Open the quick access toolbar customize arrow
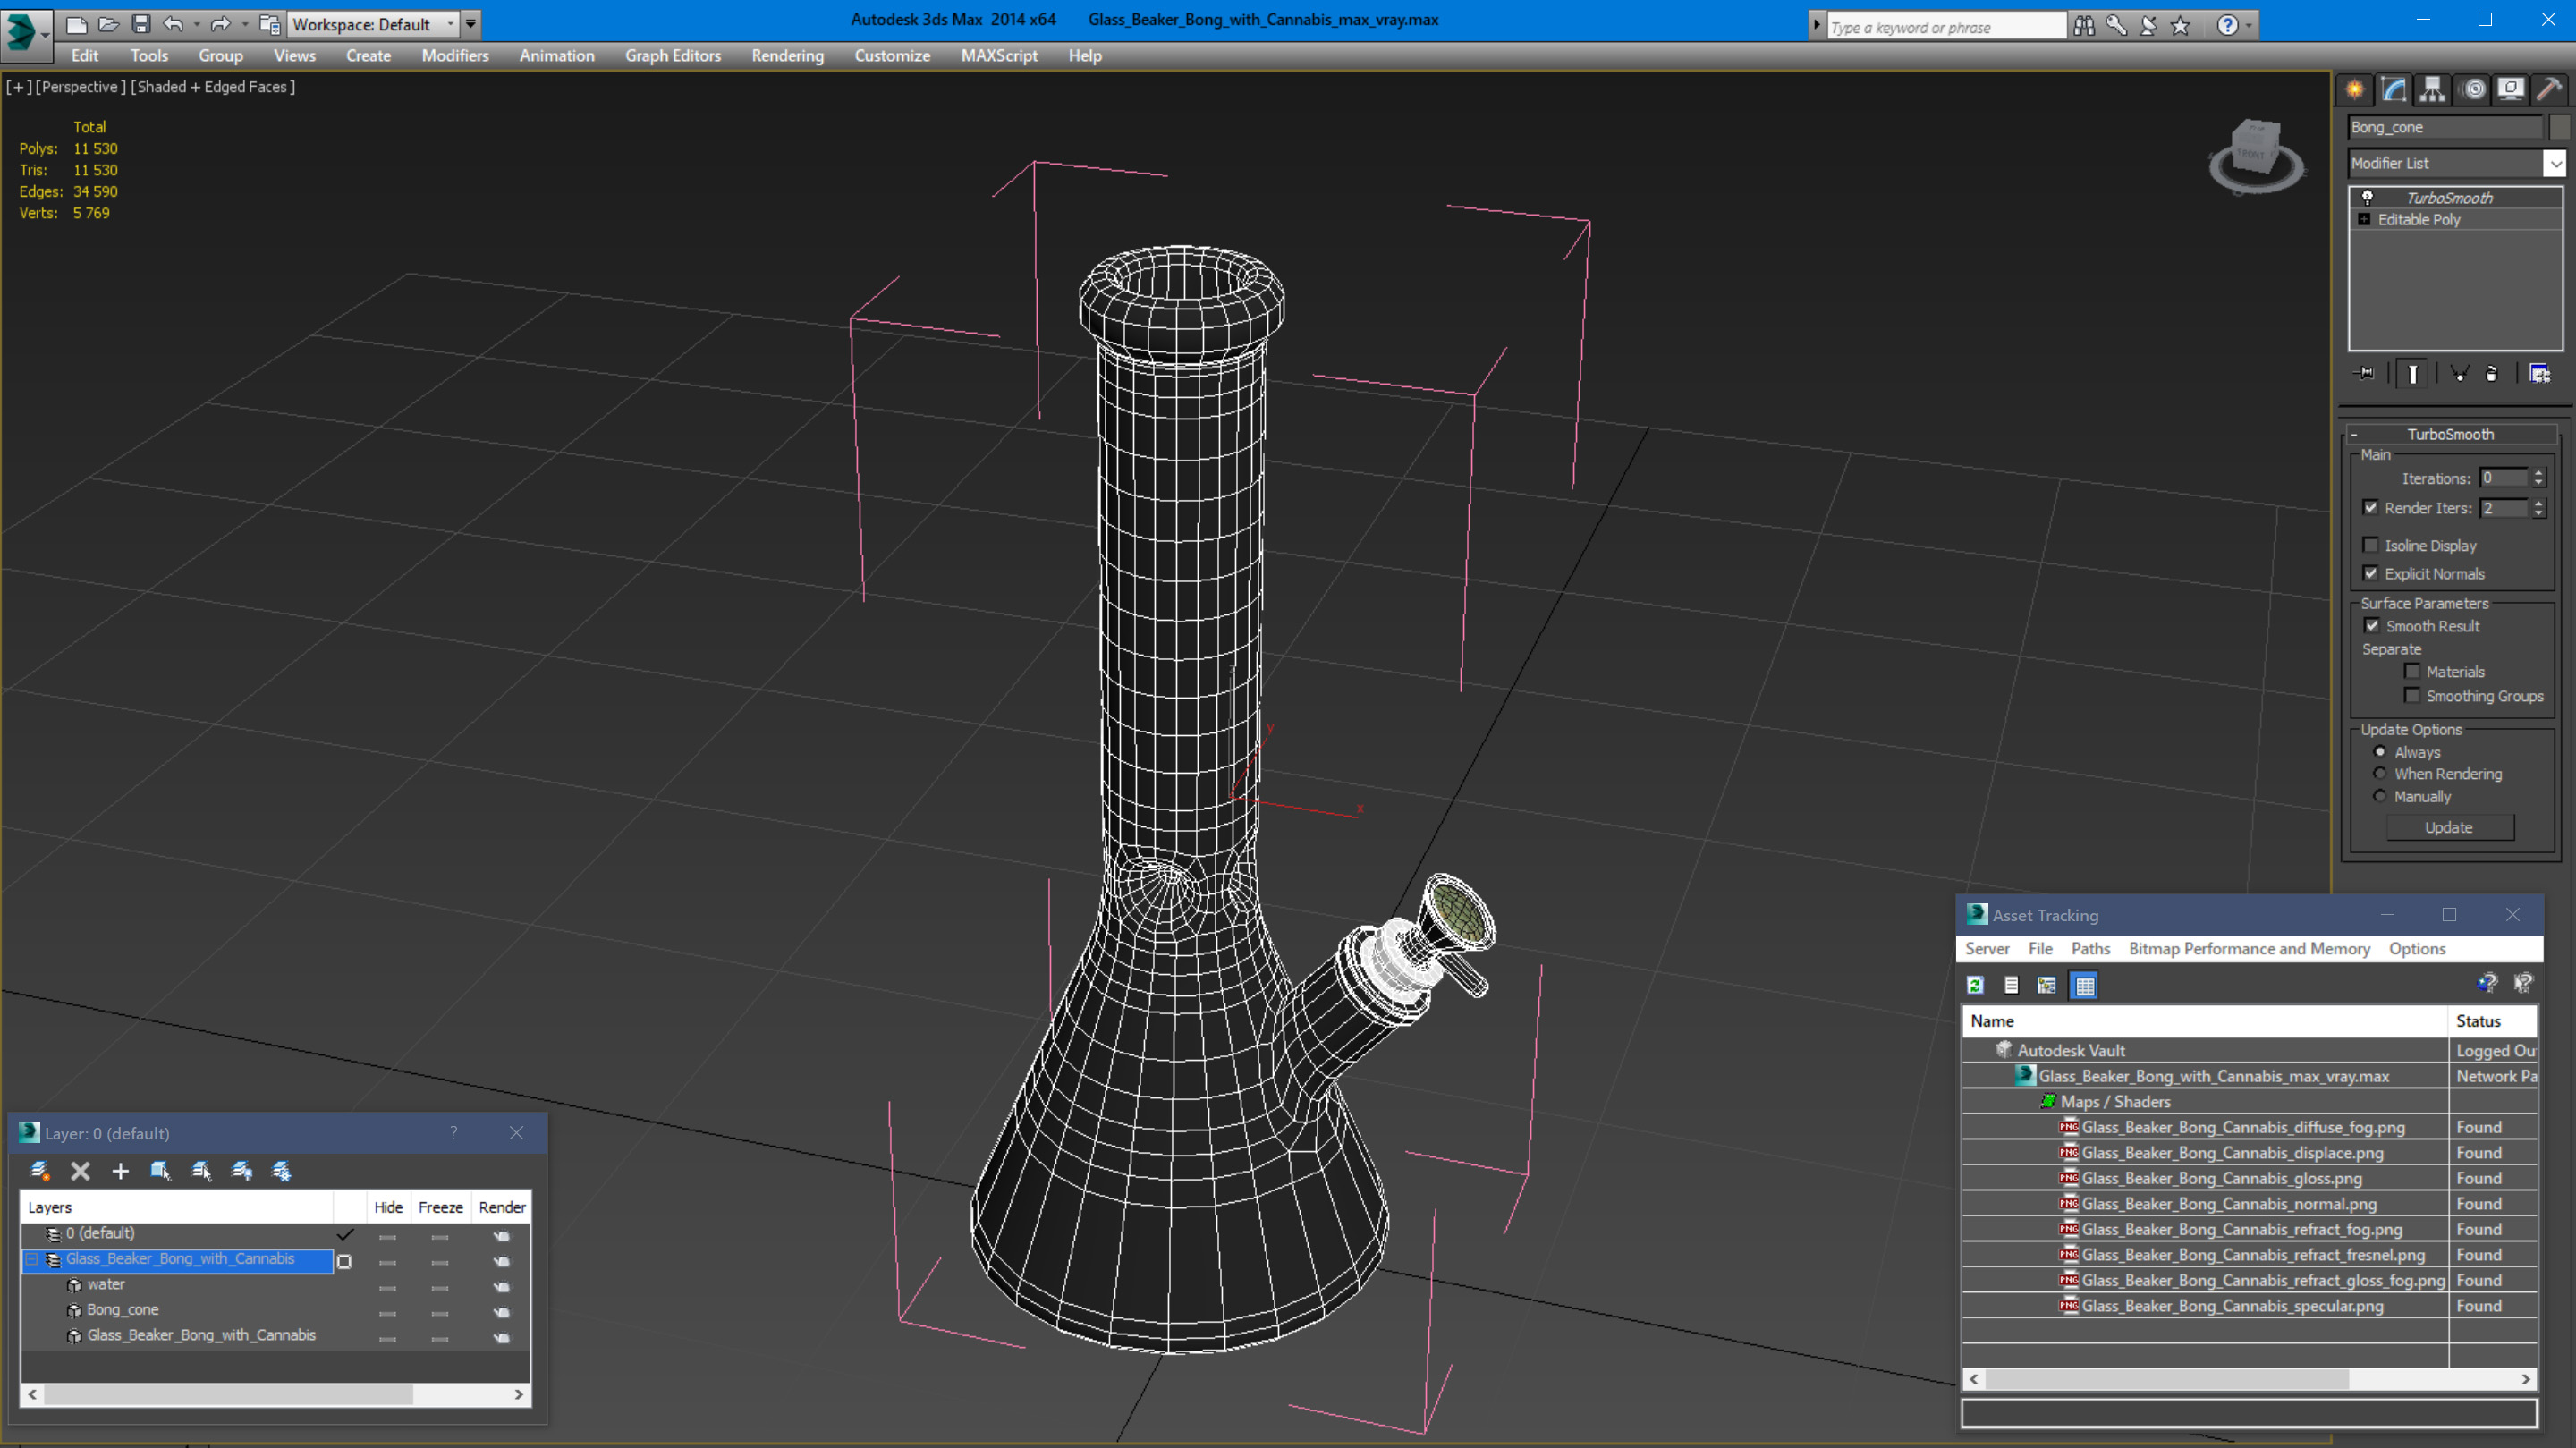The image size is (2576, 1448). tap(471, 24)
